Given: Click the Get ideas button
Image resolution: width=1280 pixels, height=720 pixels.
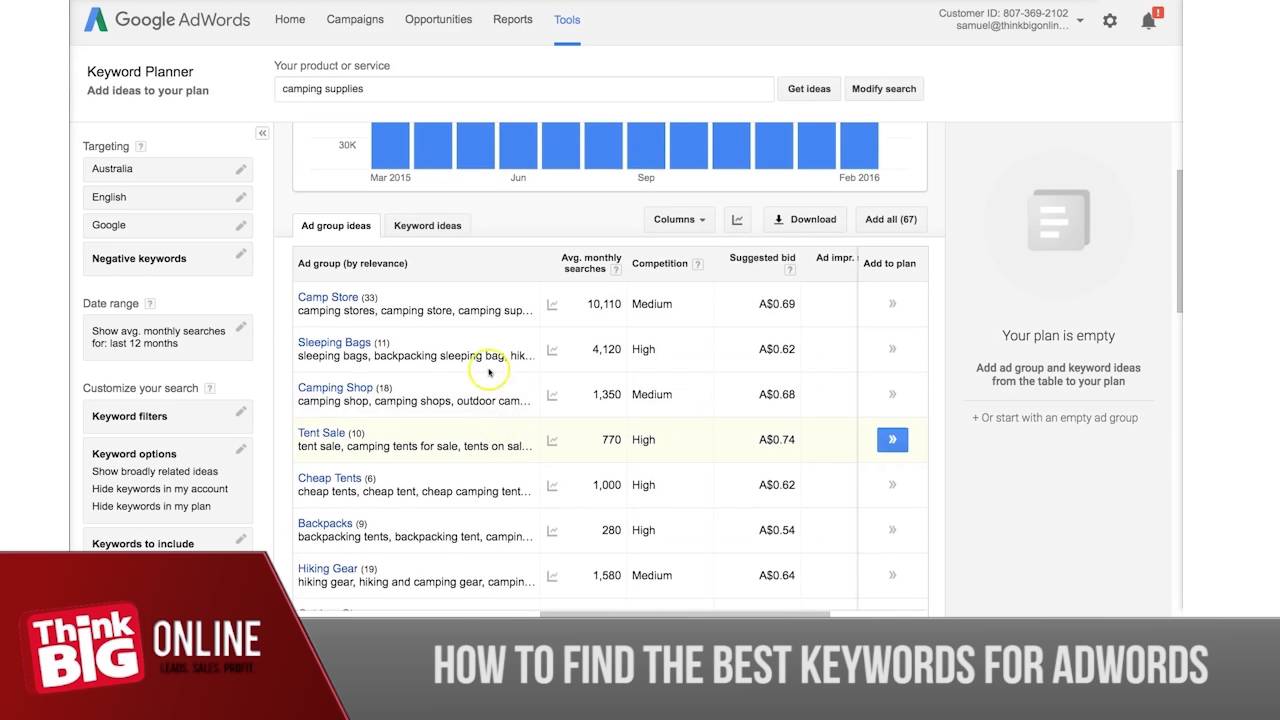Looking at the screenshot, I should click(809, 89).
